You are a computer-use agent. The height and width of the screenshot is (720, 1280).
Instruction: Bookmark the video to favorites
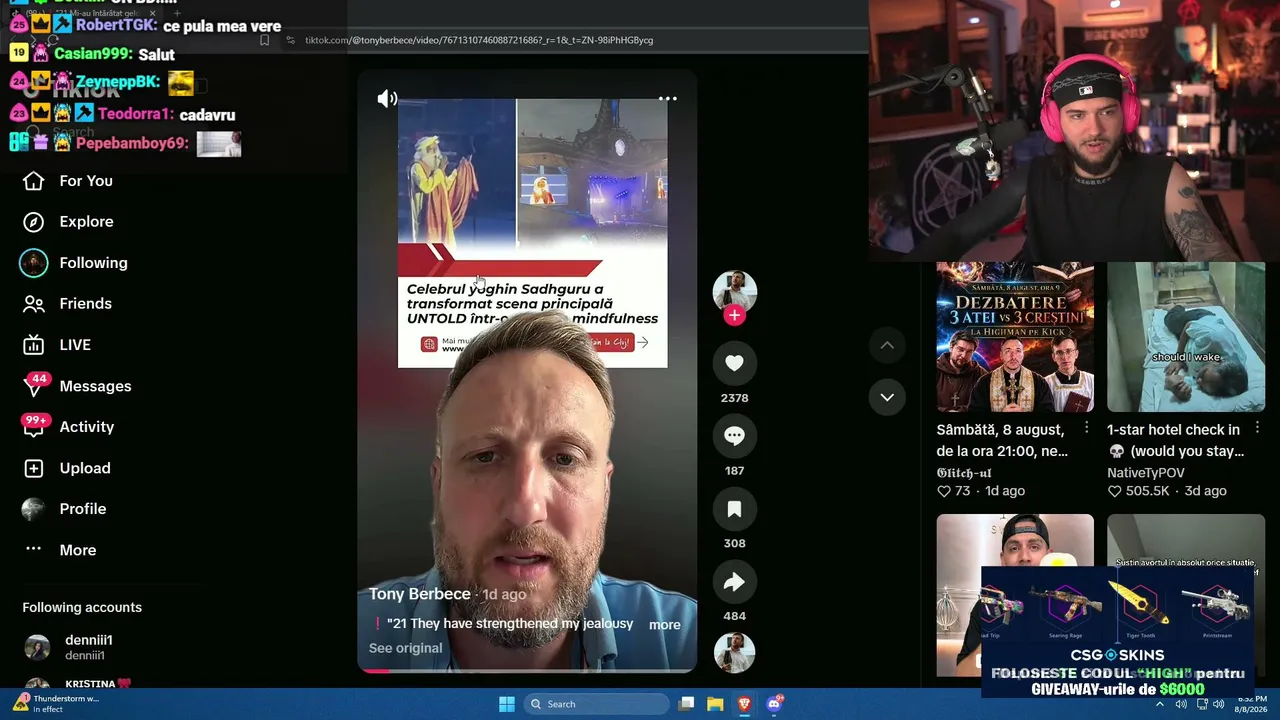point(734,509)
